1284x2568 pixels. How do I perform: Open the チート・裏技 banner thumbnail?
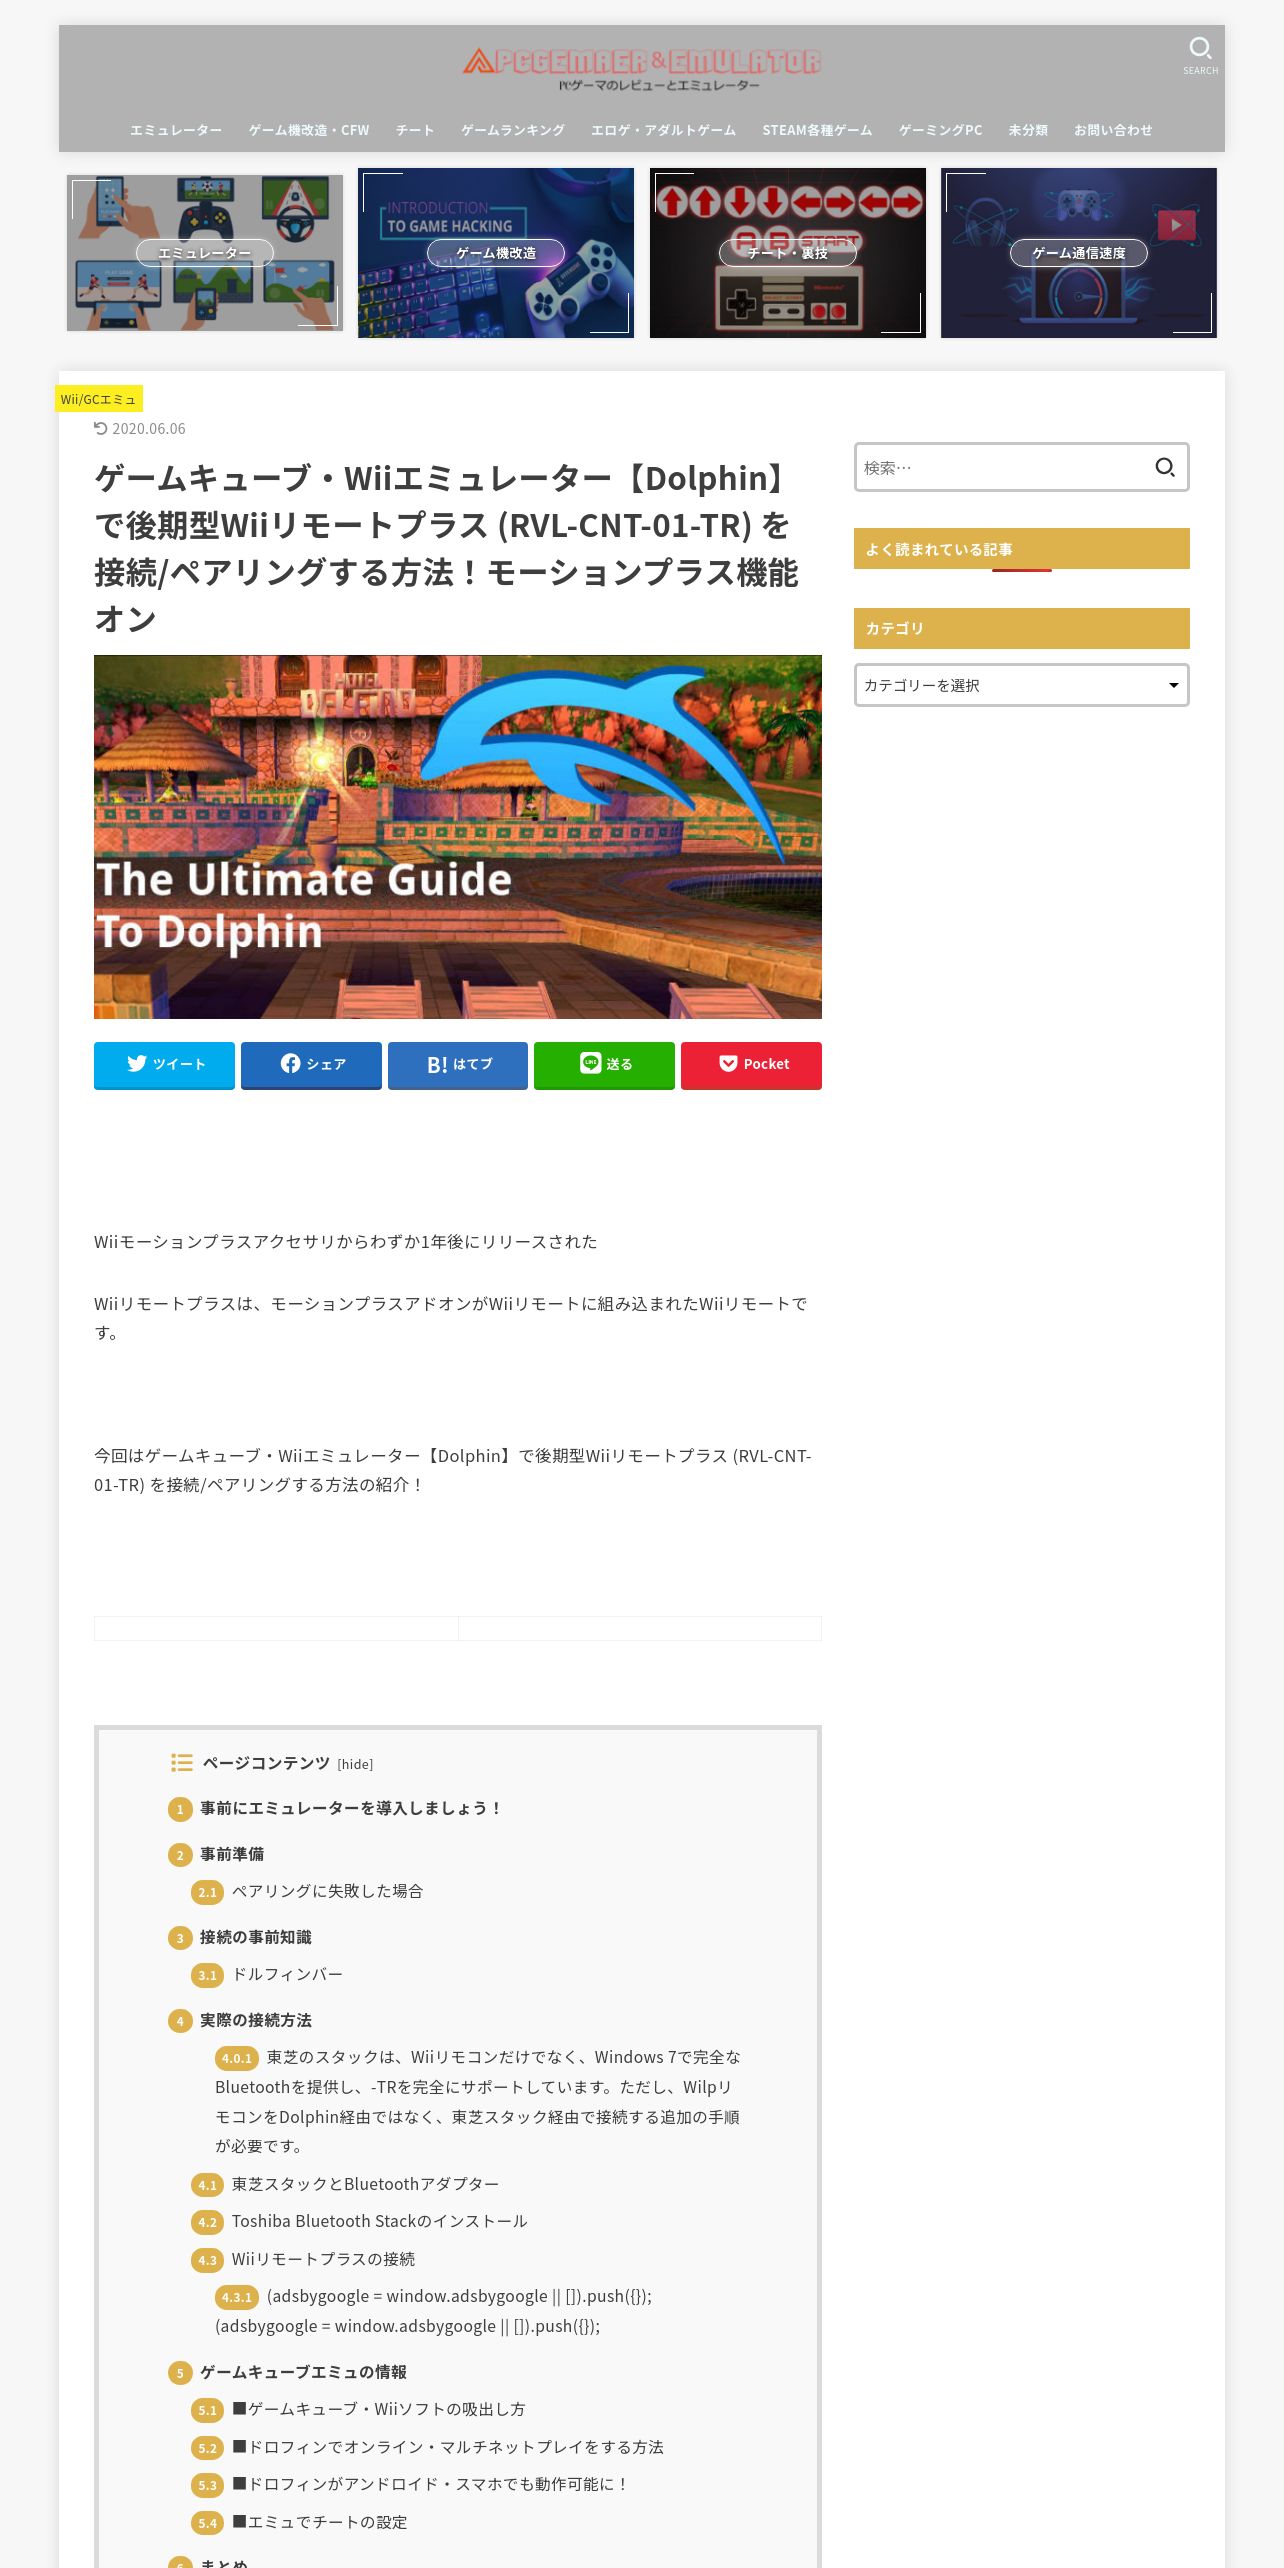point(788,253)
